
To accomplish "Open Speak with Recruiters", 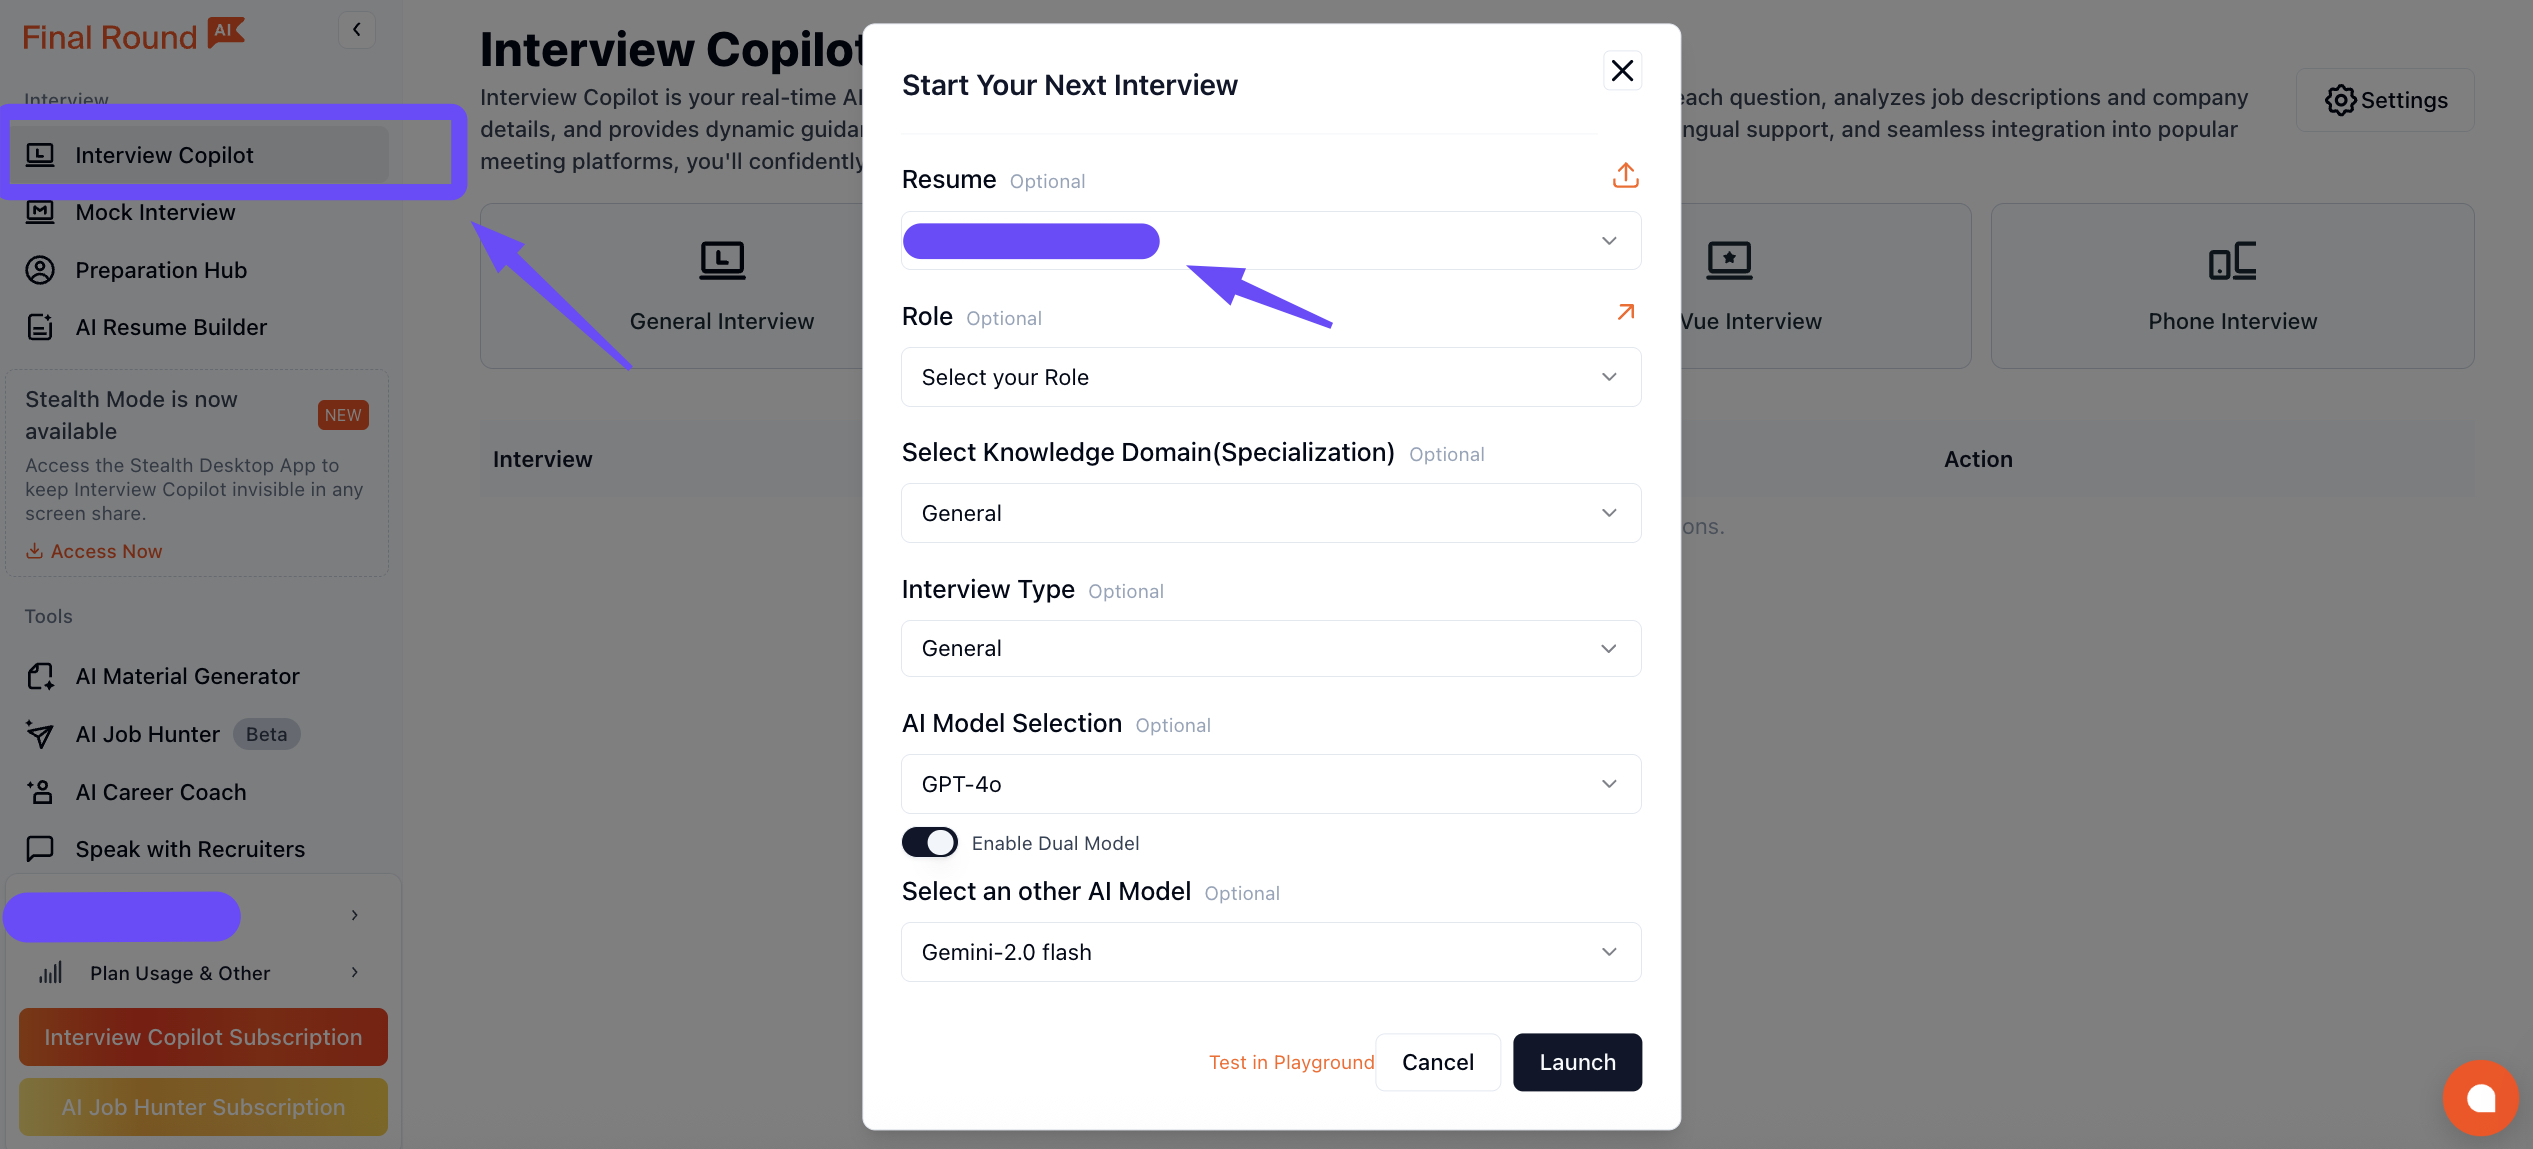I will click(190, 849).
